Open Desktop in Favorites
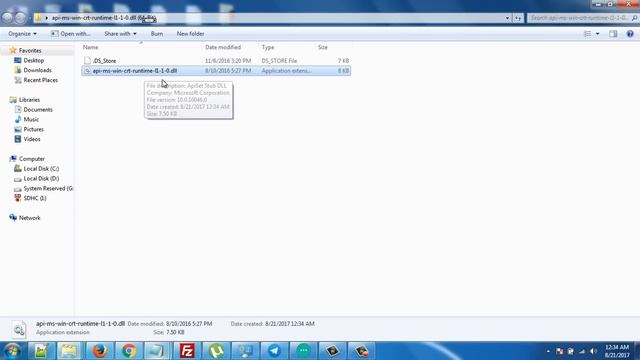 click(x=33, y=60)
